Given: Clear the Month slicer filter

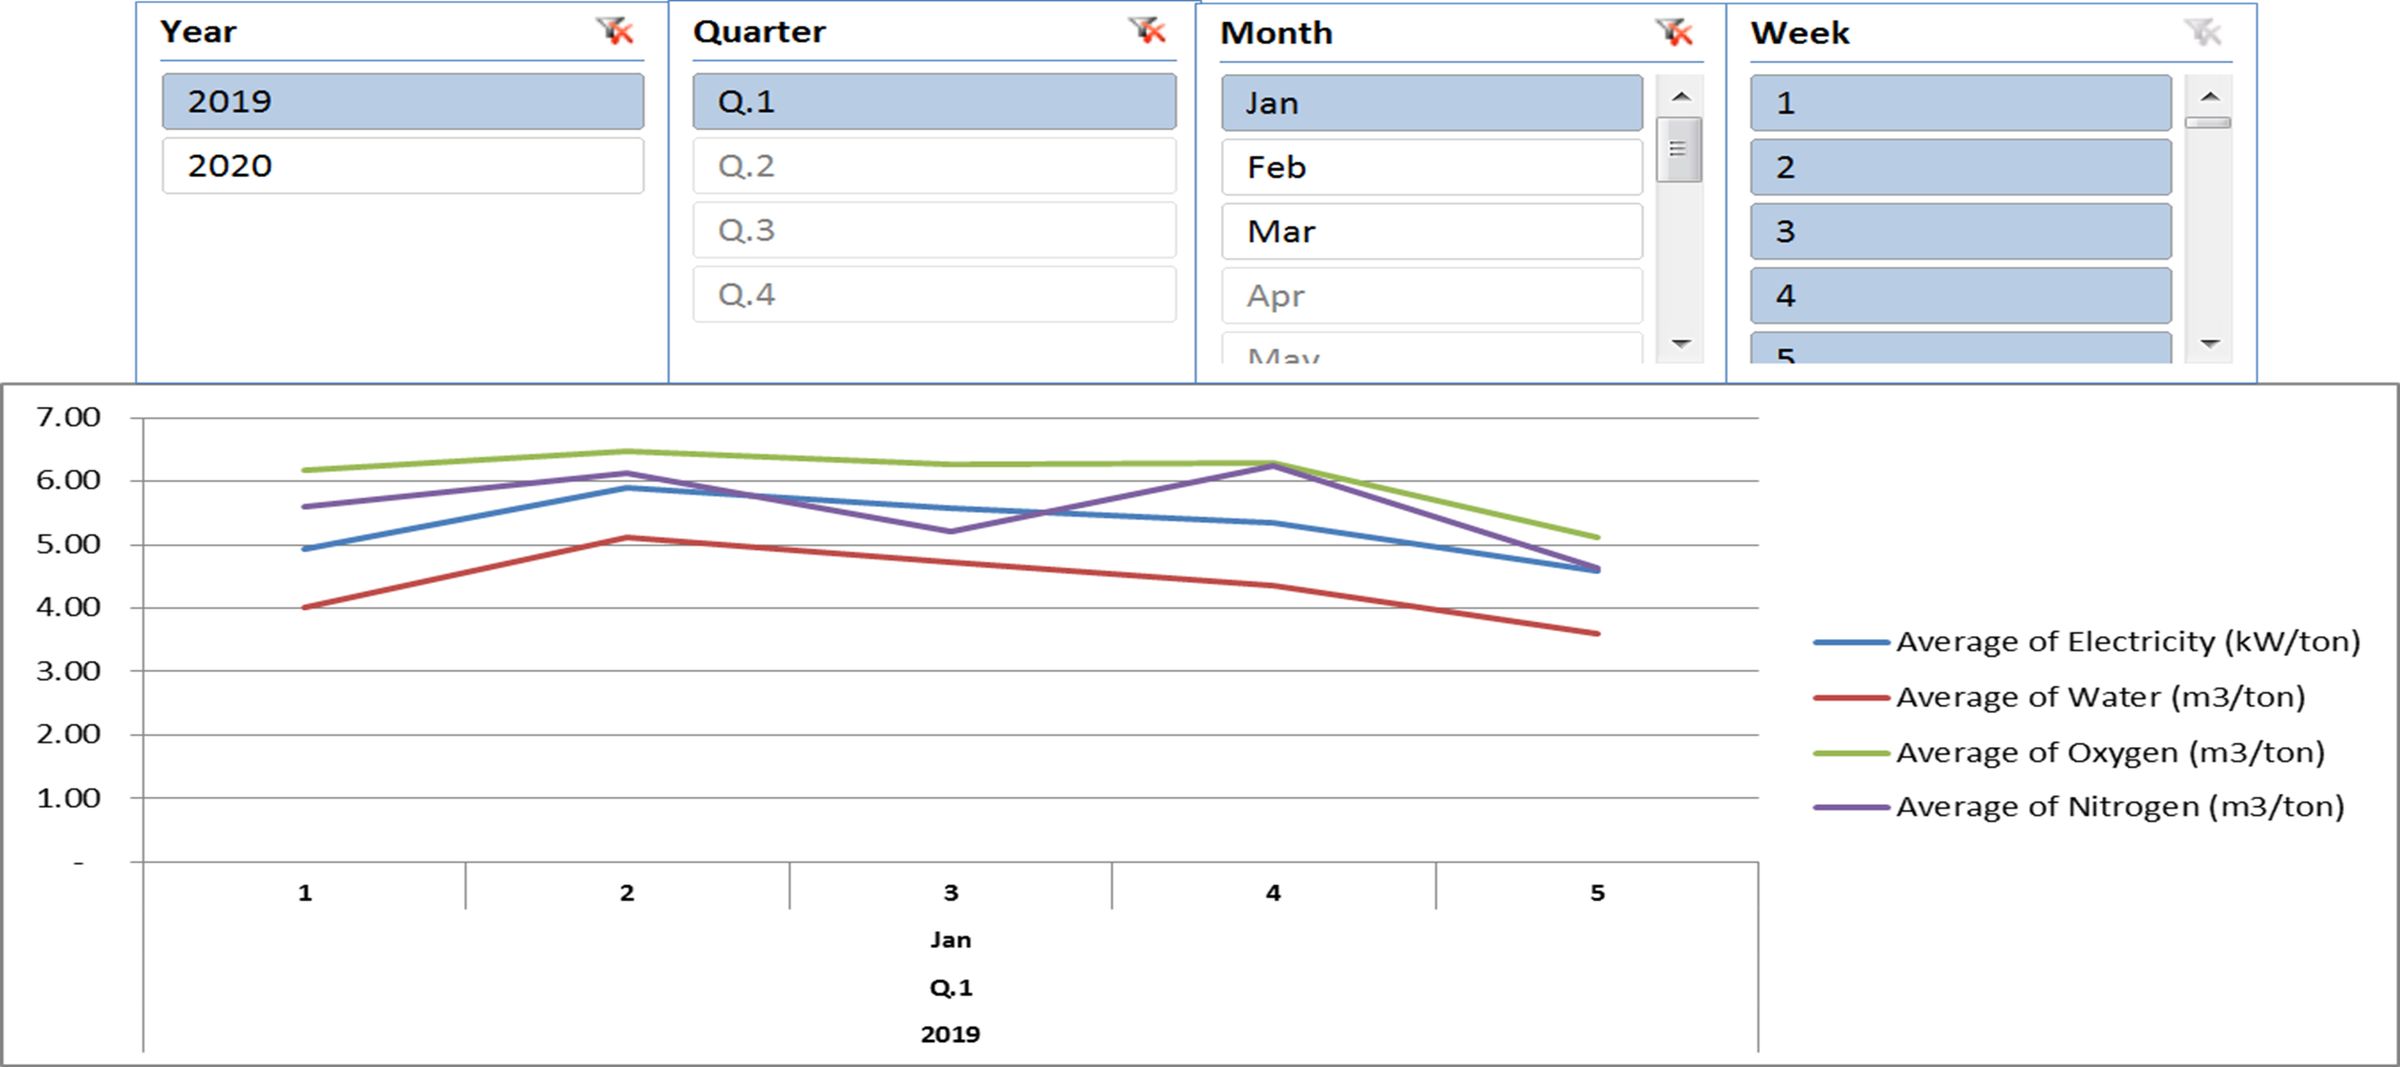Looking at the screenshot, I should (x=1674, y=33).
